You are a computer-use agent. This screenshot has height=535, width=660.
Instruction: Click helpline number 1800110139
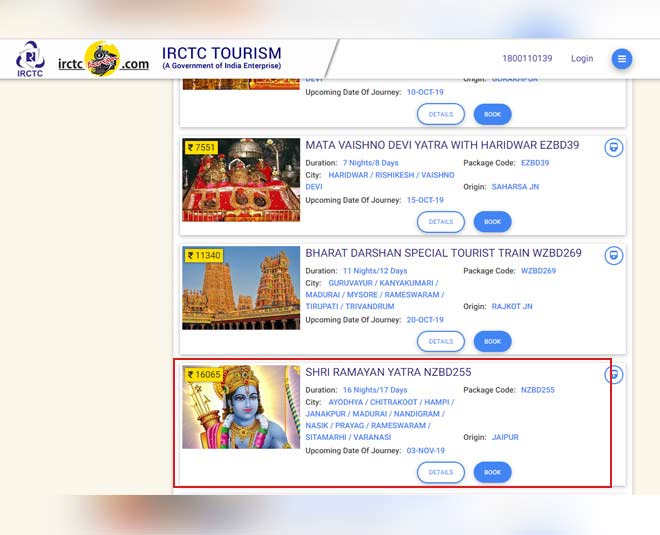pyautogui.click(x=527, y=59)
